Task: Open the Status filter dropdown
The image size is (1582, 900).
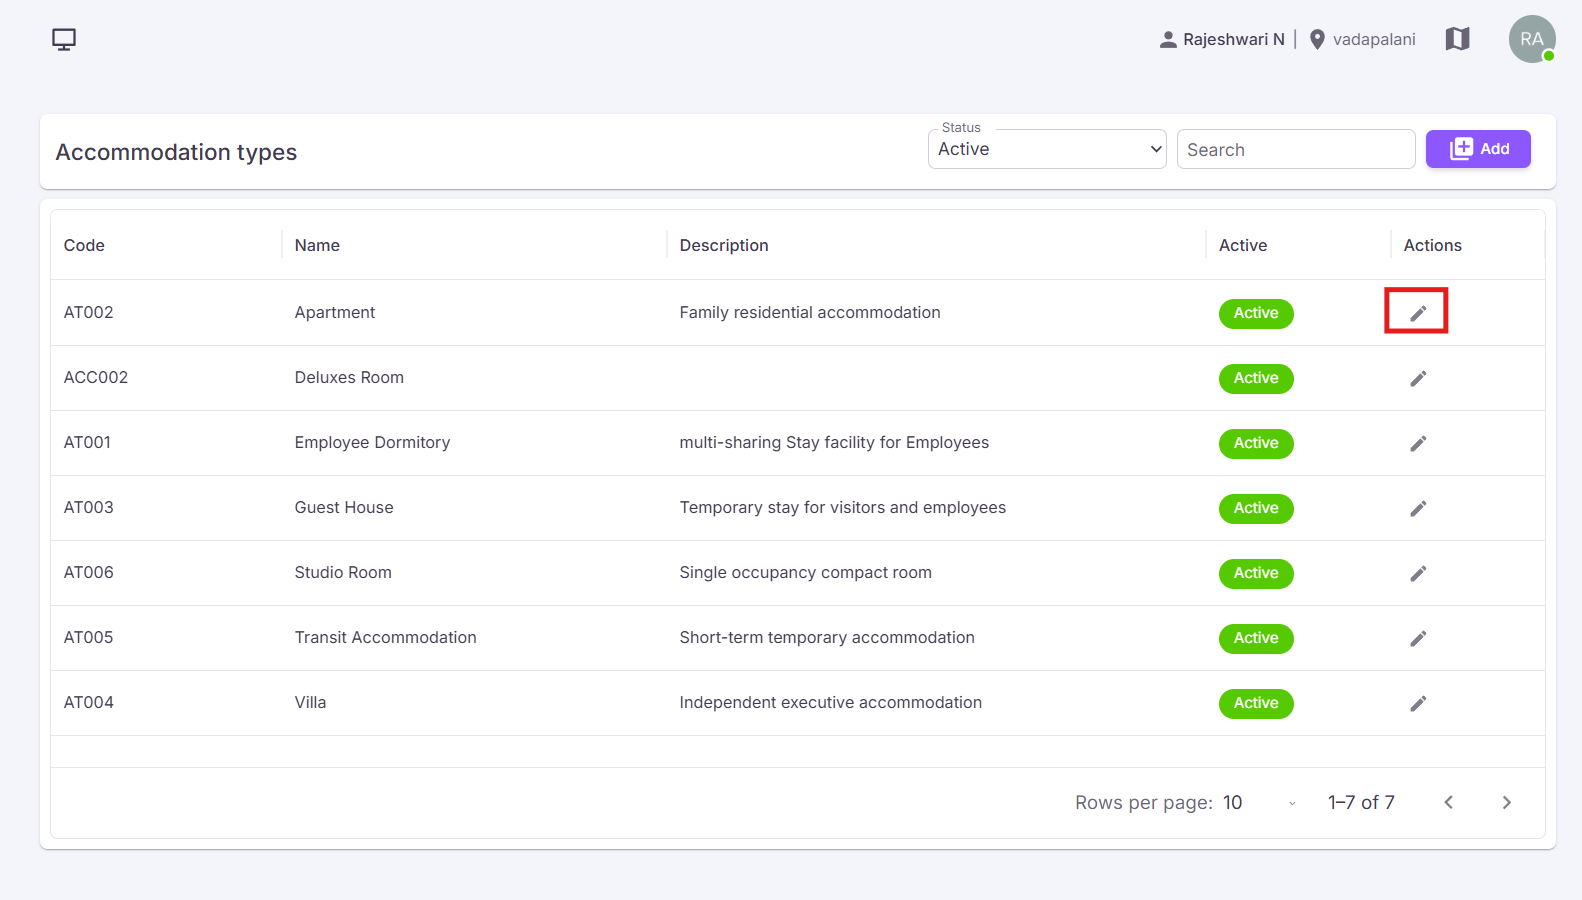Action: 1047,149
